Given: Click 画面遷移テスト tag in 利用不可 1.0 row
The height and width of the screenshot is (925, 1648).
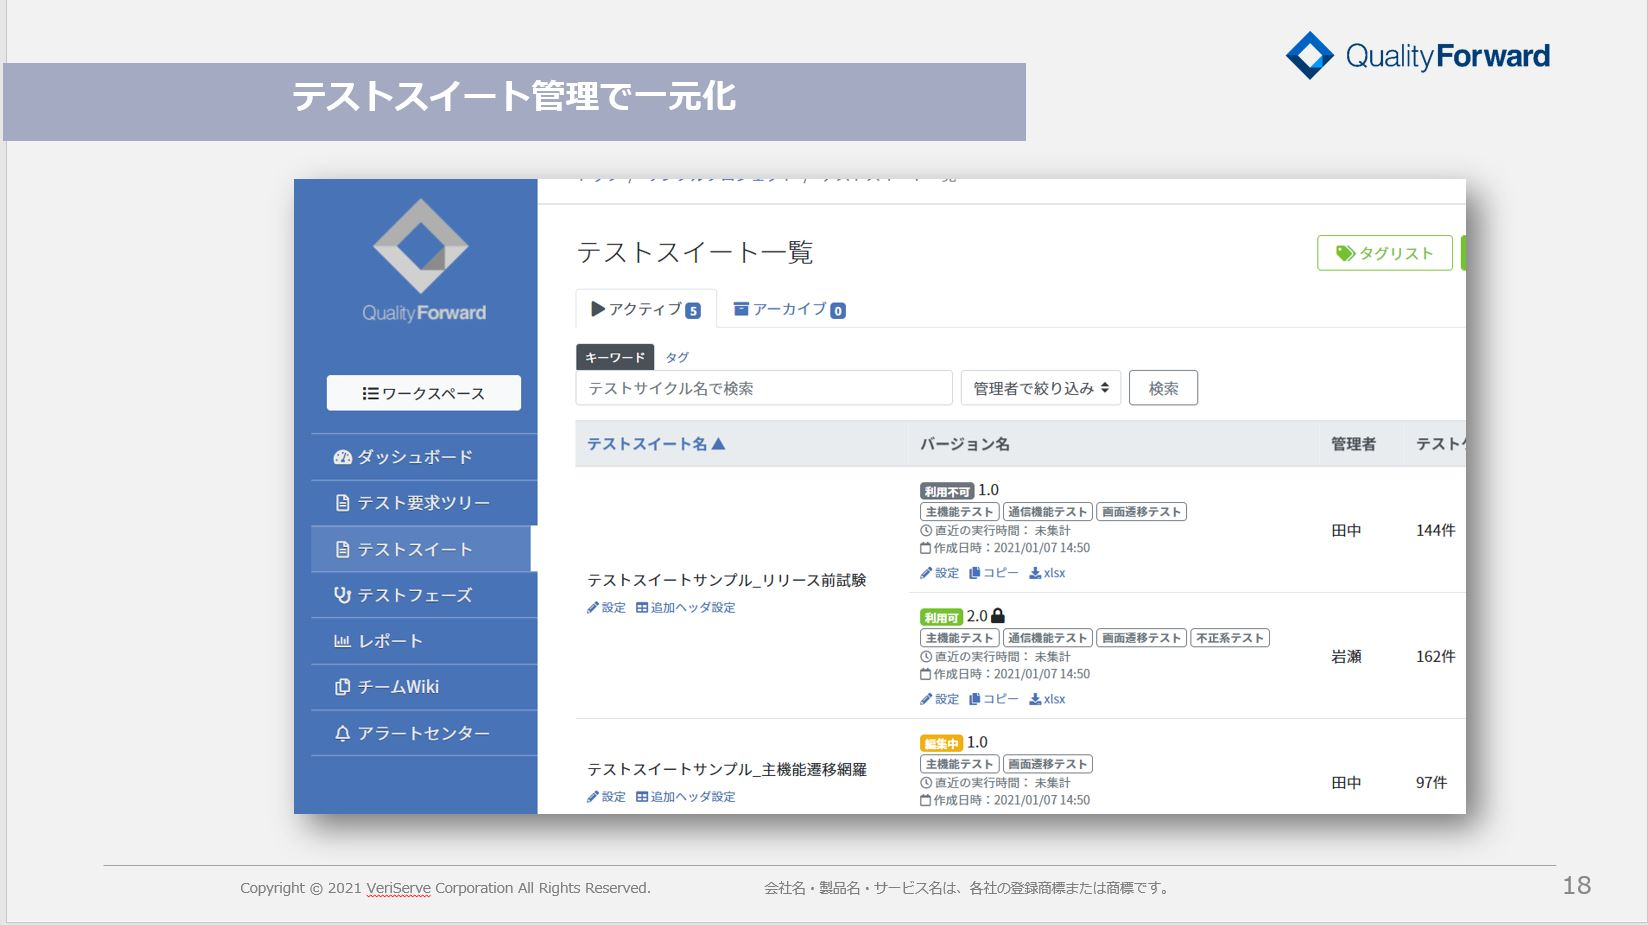Looking at the screenshot, I should tap(1141, 512).
